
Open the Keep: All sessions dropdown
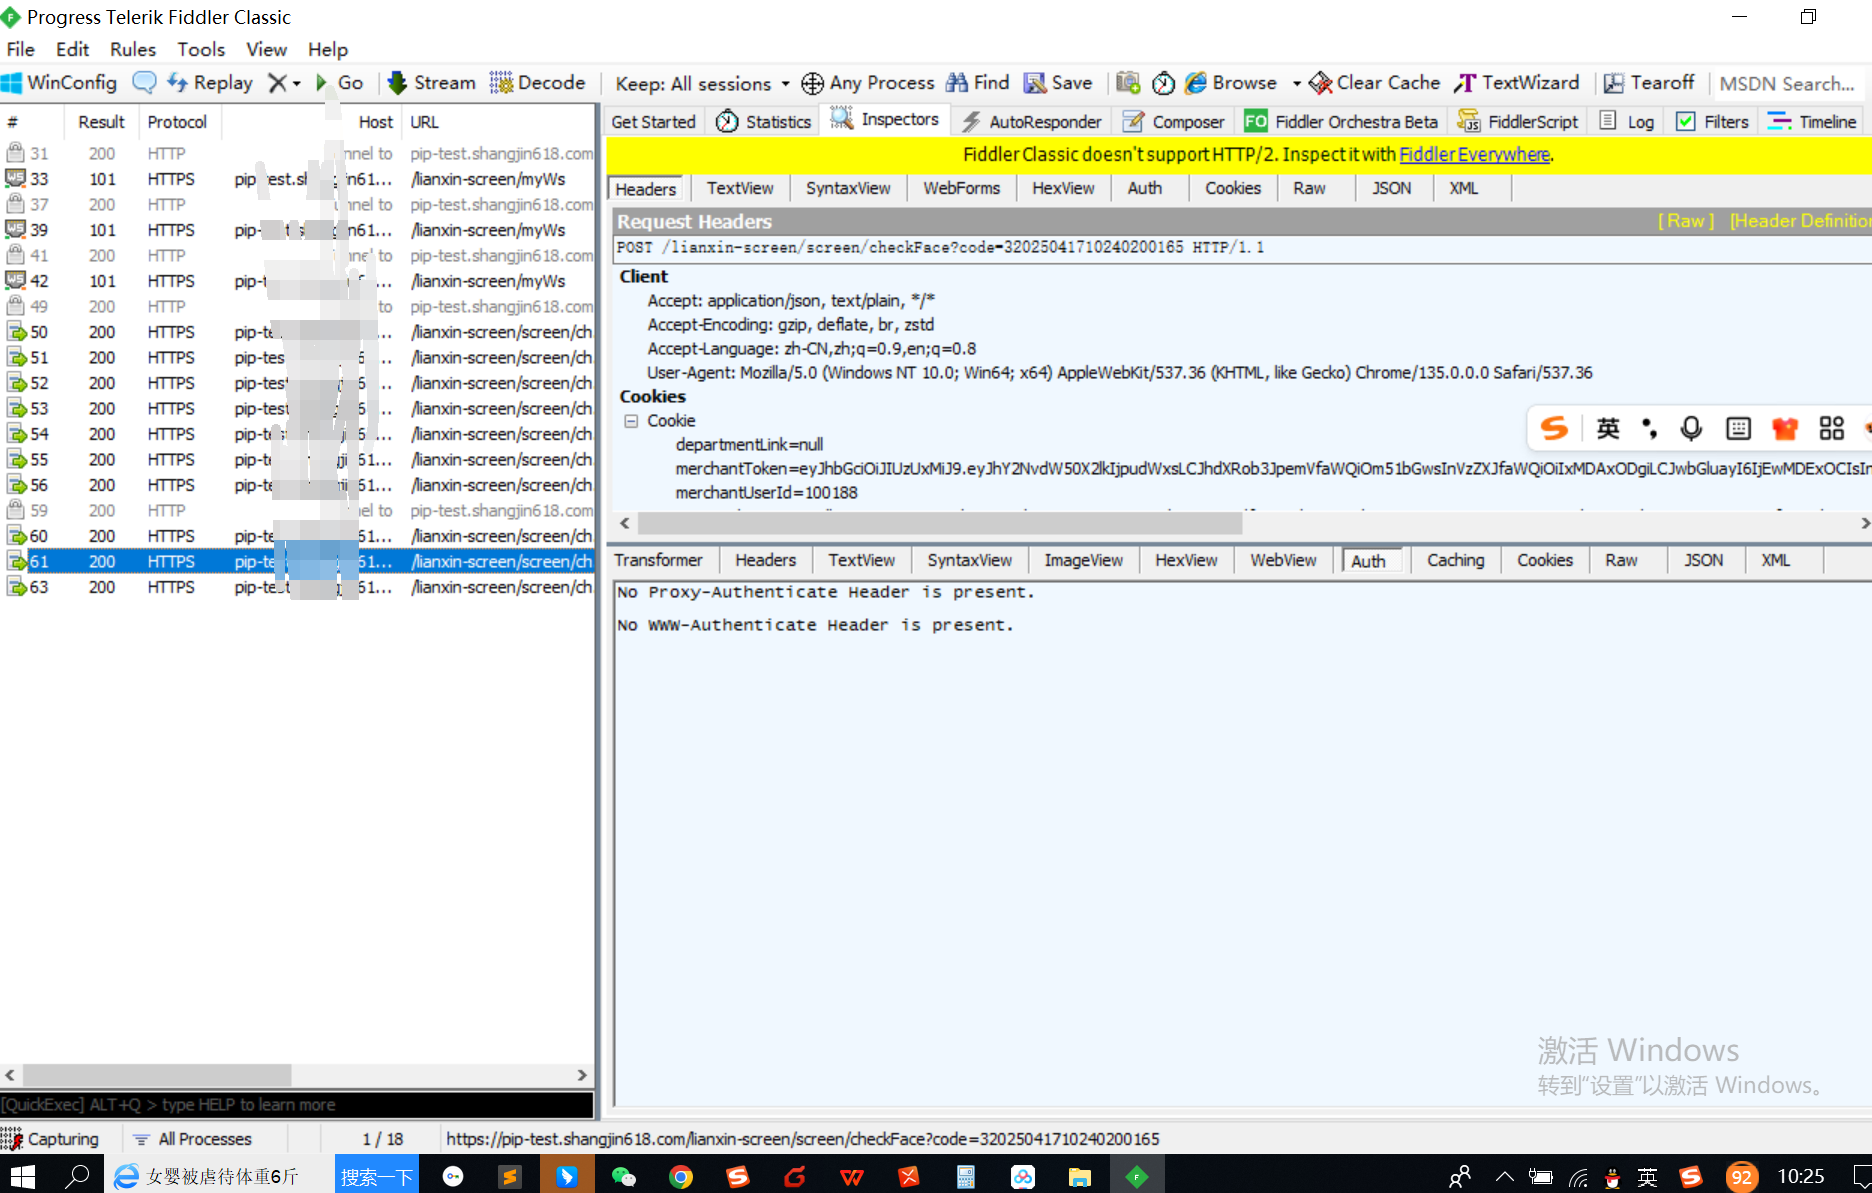tap(702, 84)
